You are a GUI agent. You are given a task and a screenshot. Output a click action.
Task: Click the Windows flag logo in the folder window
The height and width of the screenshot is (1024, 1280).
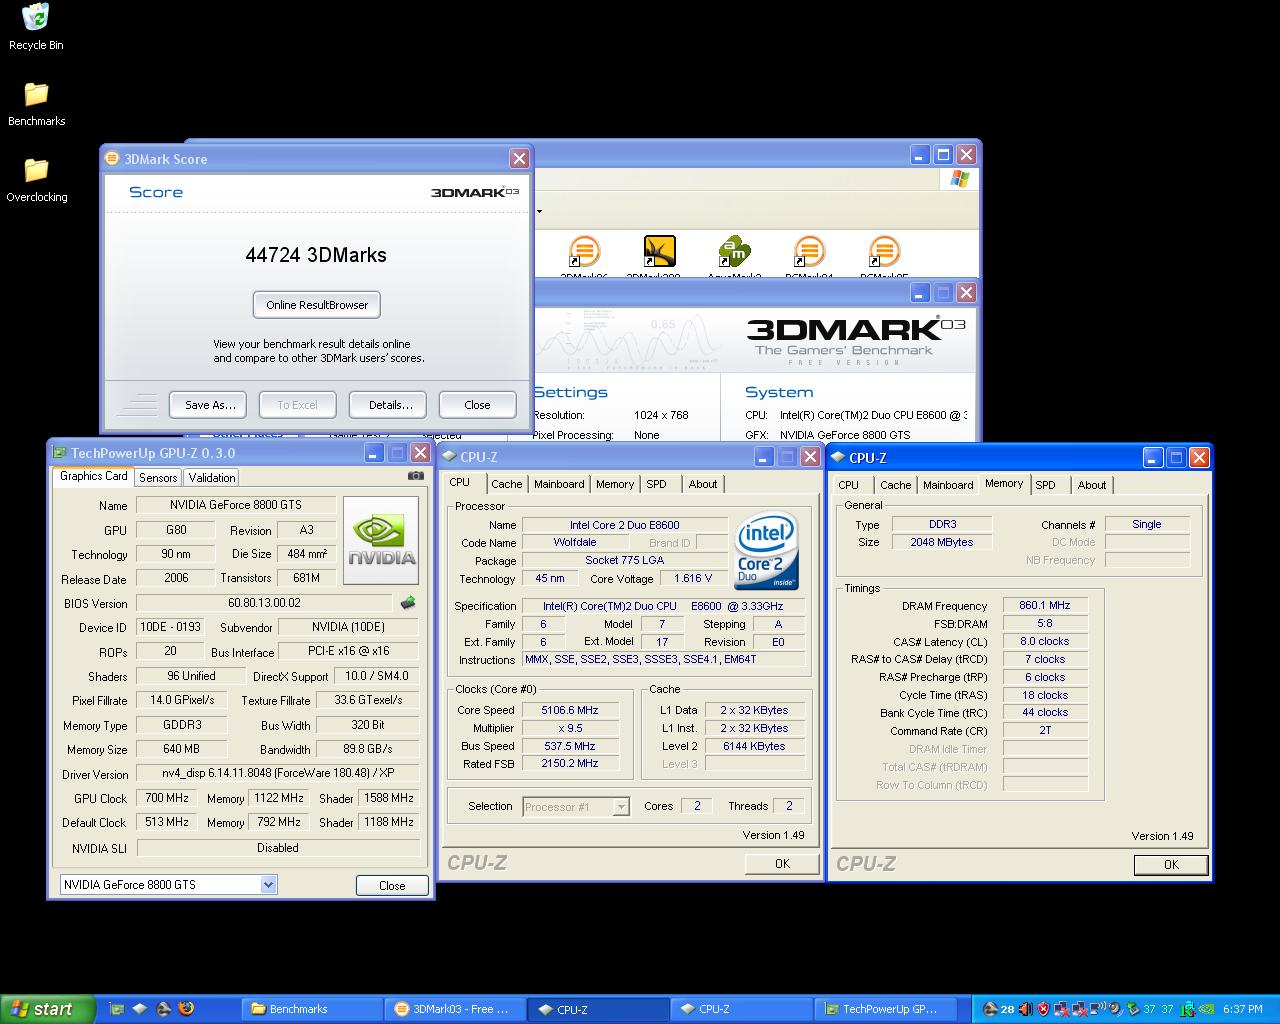coord(959,179)
